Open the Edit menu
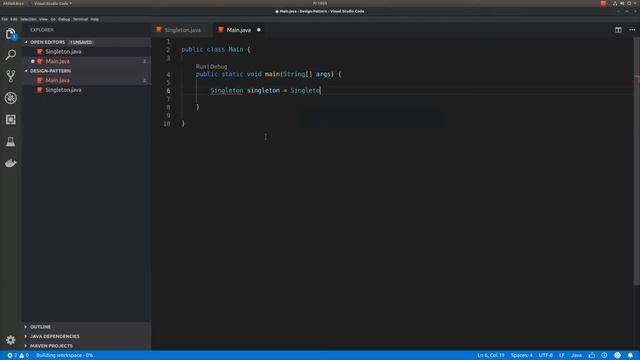The height and width of the screenshot is (360, 640). pos(14,19)
